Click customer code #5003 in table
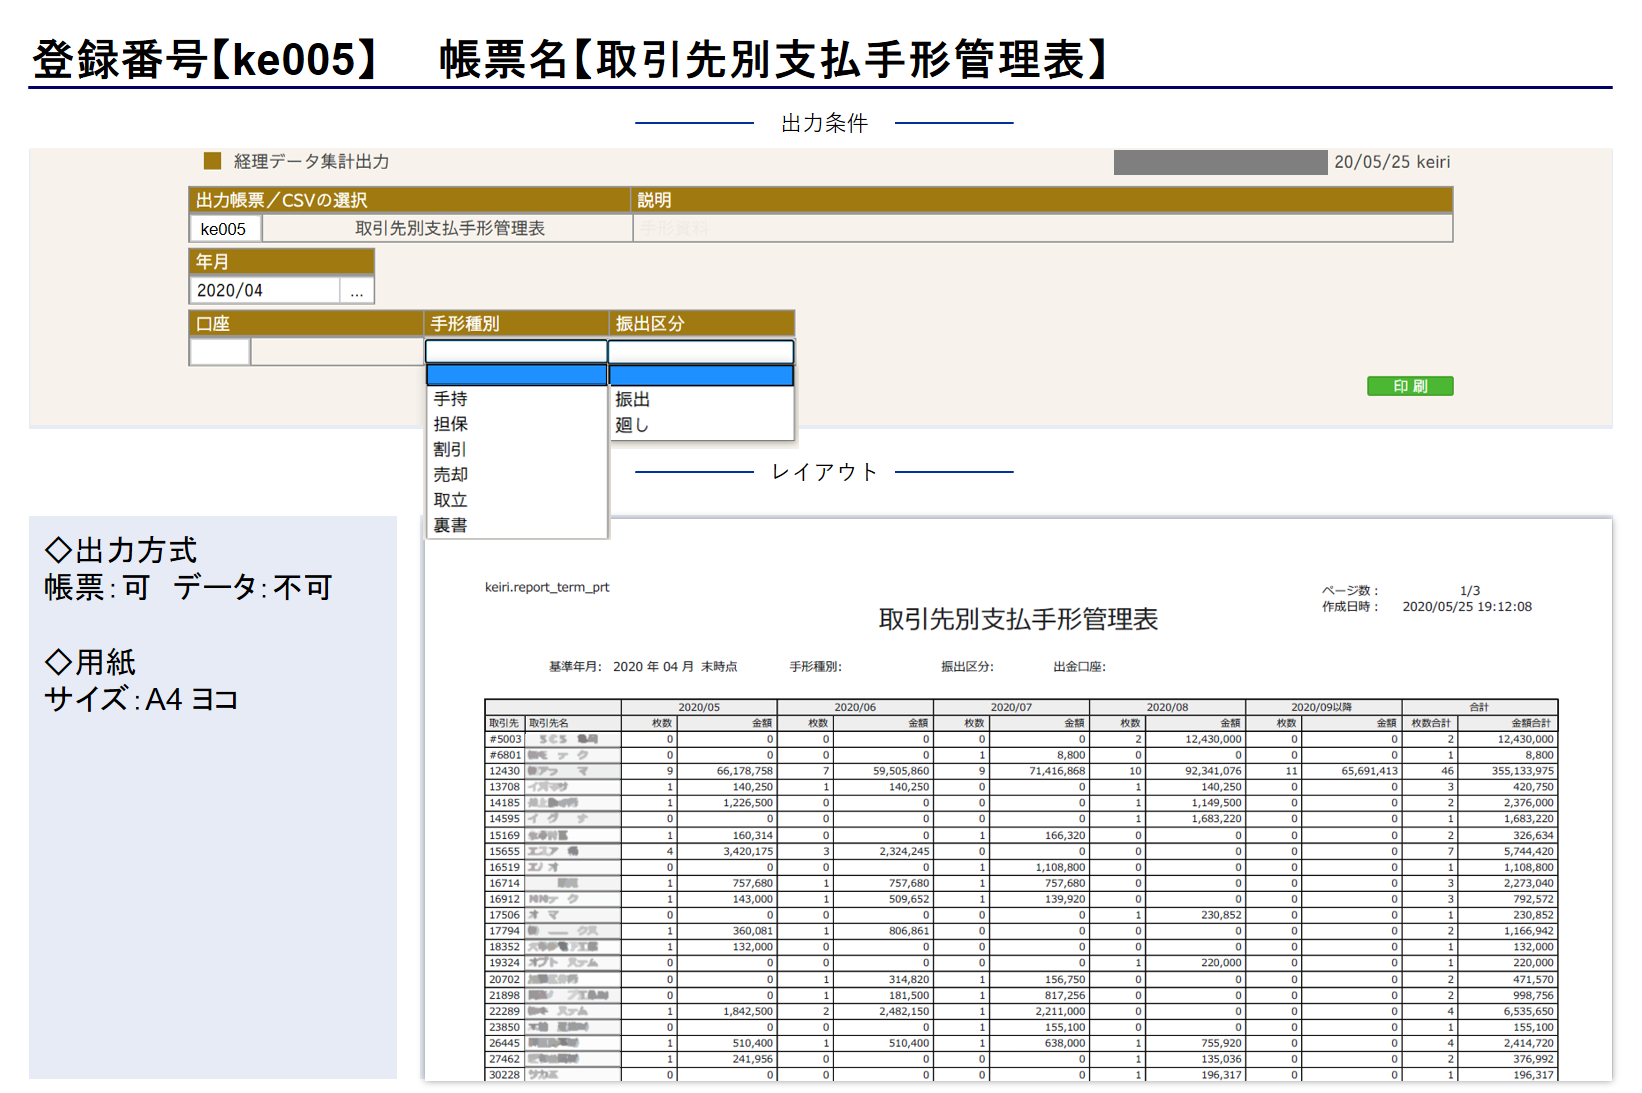Viewport: 1642px width, 1093px height. pos(505,739)
